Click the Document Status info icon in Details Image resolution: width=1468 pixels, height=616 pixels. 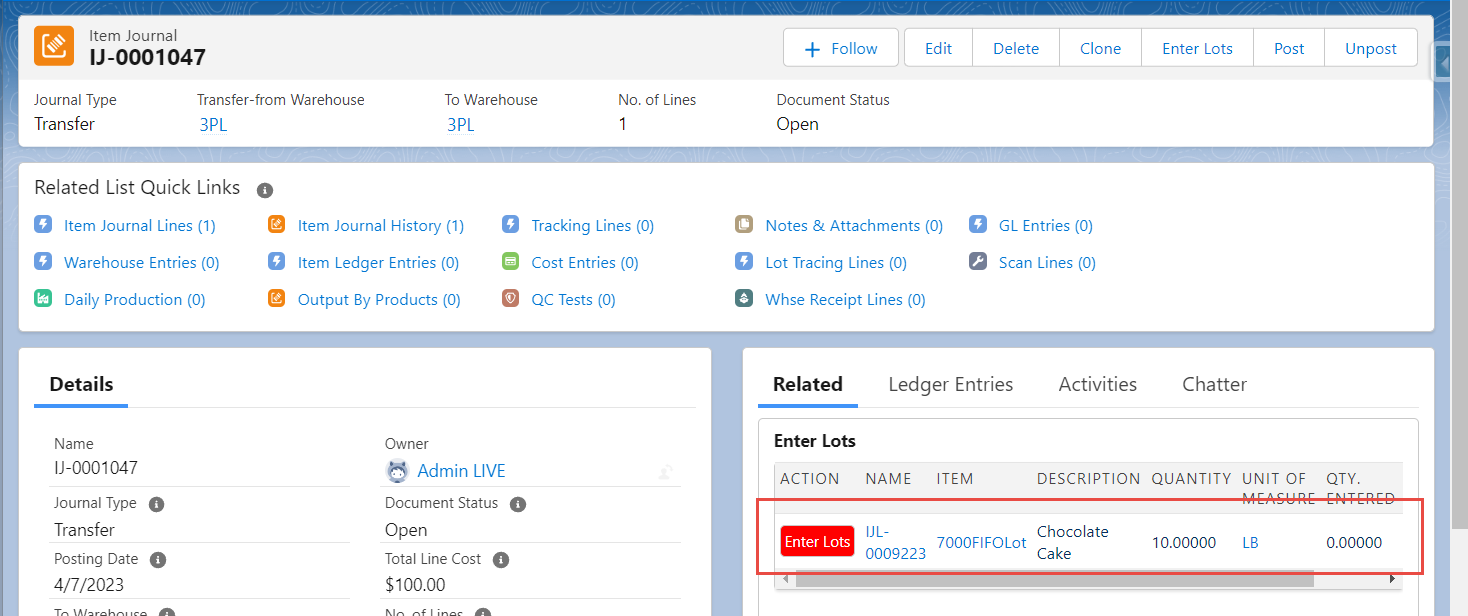click(x=518, y=504)
